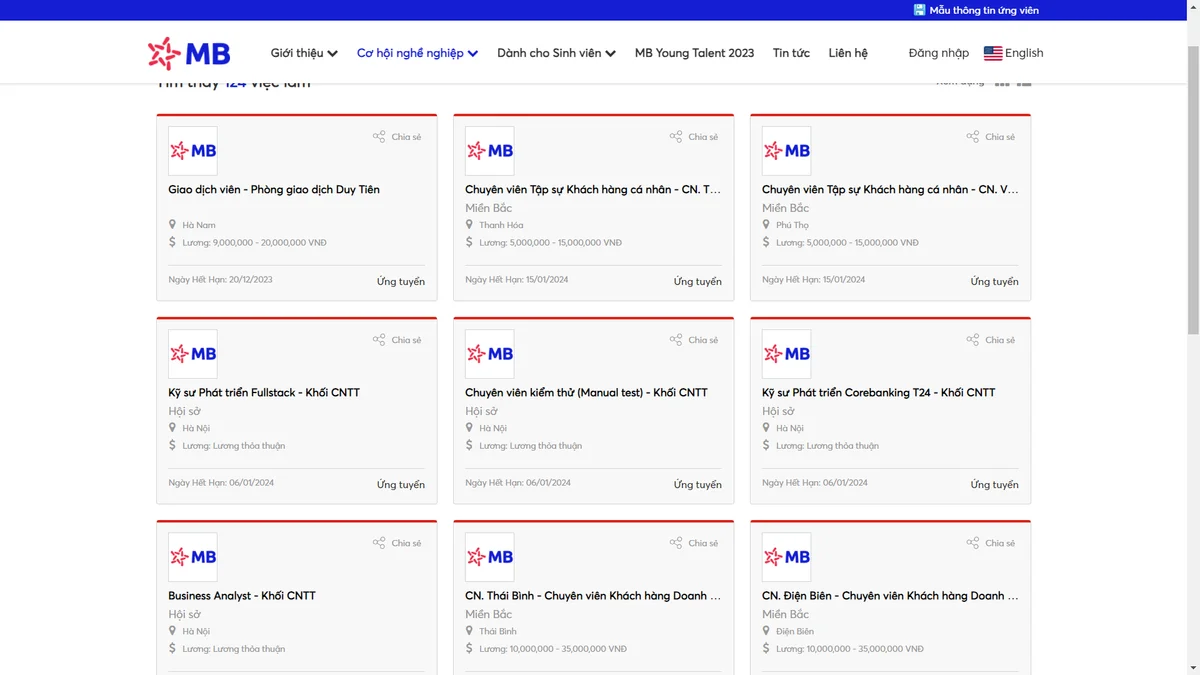
Task: Share the CN. Điện Biên job
Action: point(991,543)
